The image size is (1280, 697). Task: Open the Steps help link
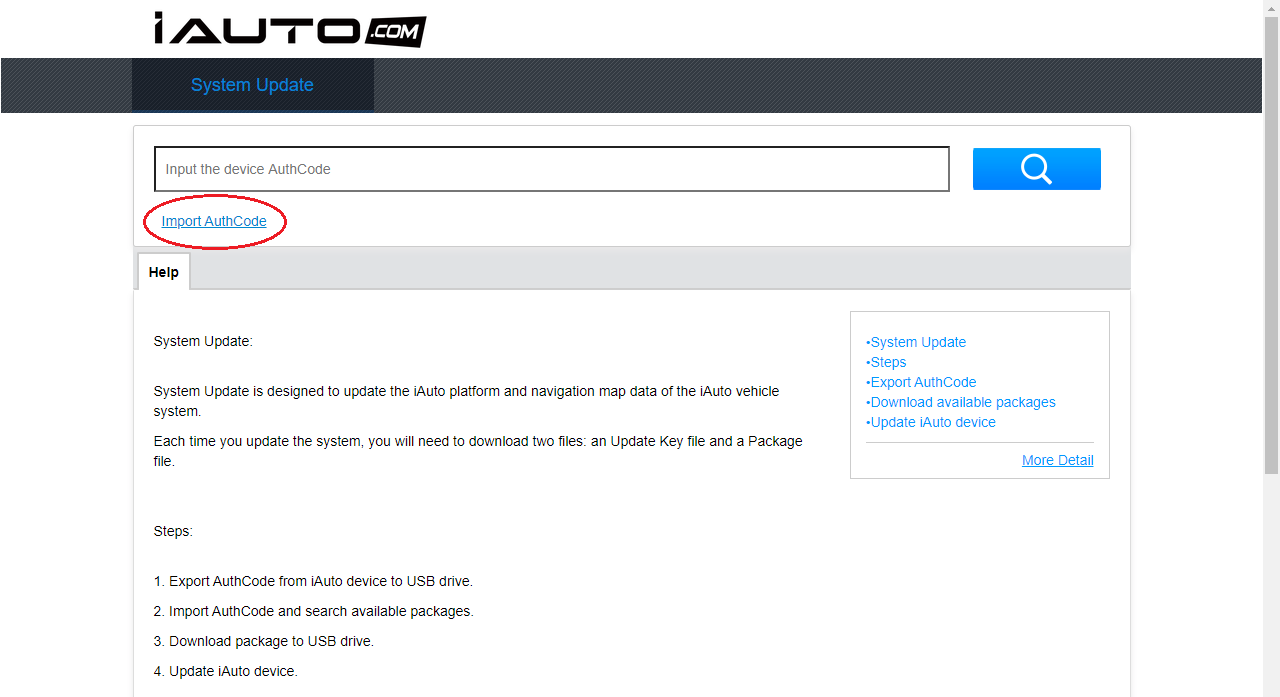(x=886, y=362)
